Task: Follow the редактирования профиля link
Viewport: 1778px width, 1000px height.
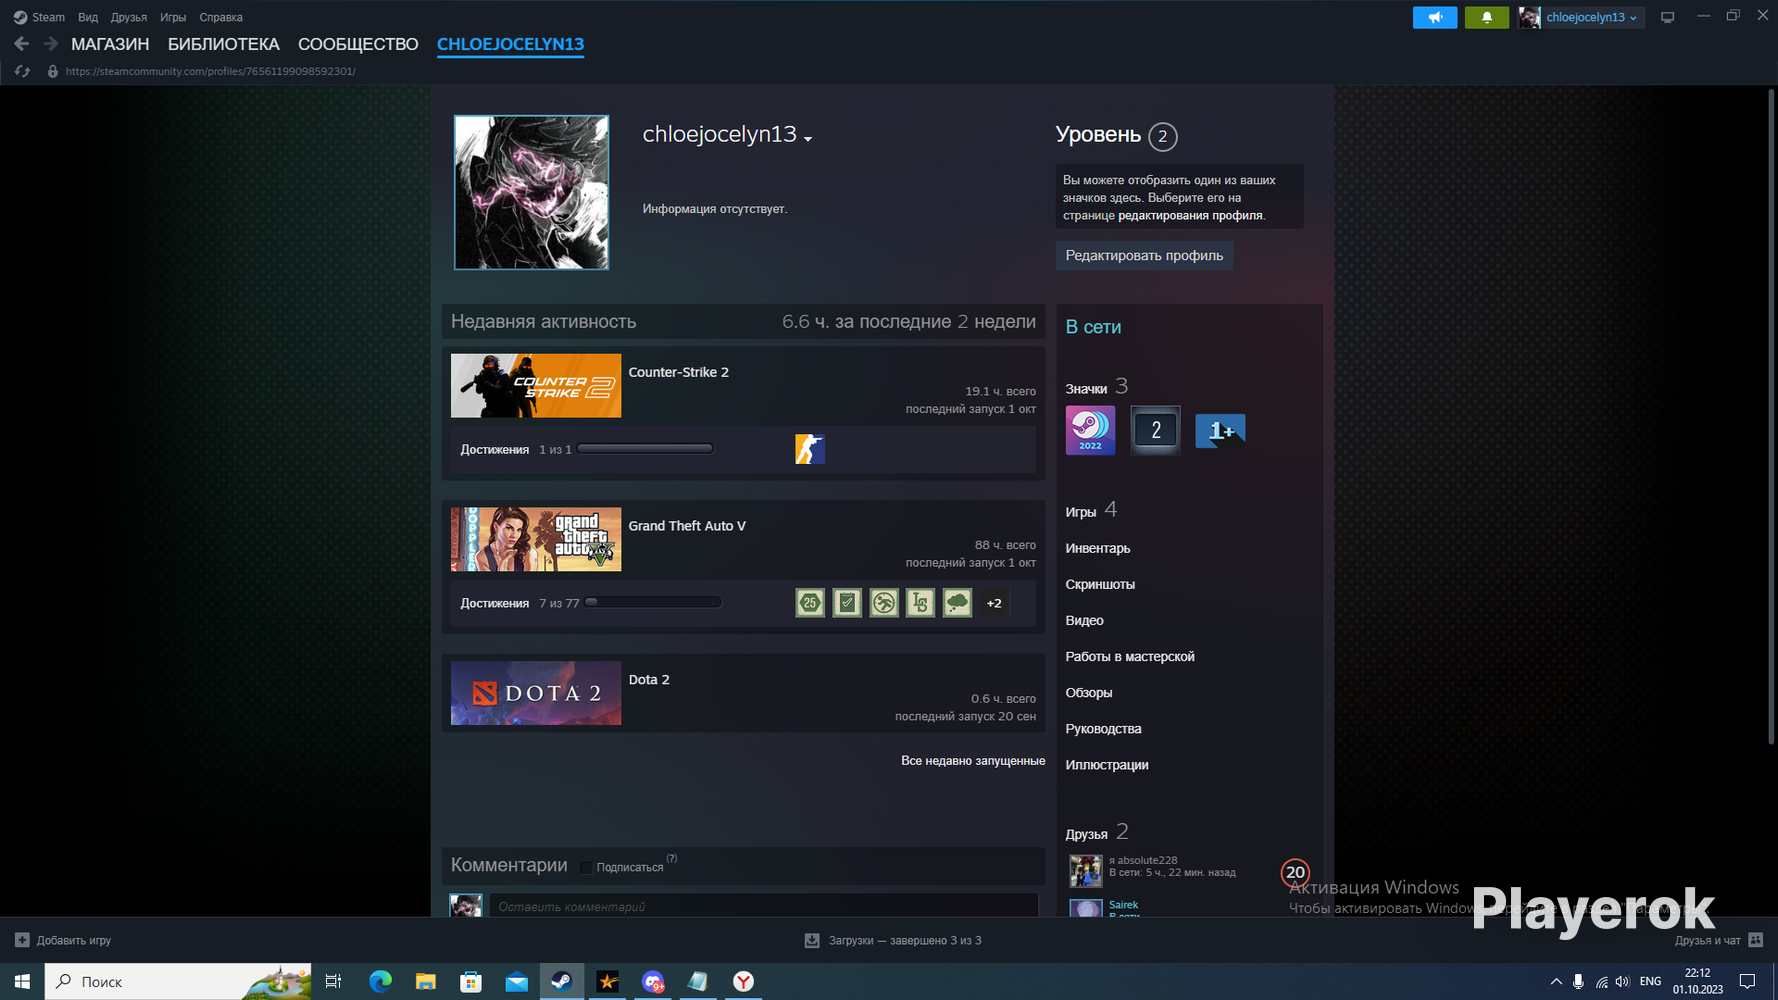Action: [1190, 215]
